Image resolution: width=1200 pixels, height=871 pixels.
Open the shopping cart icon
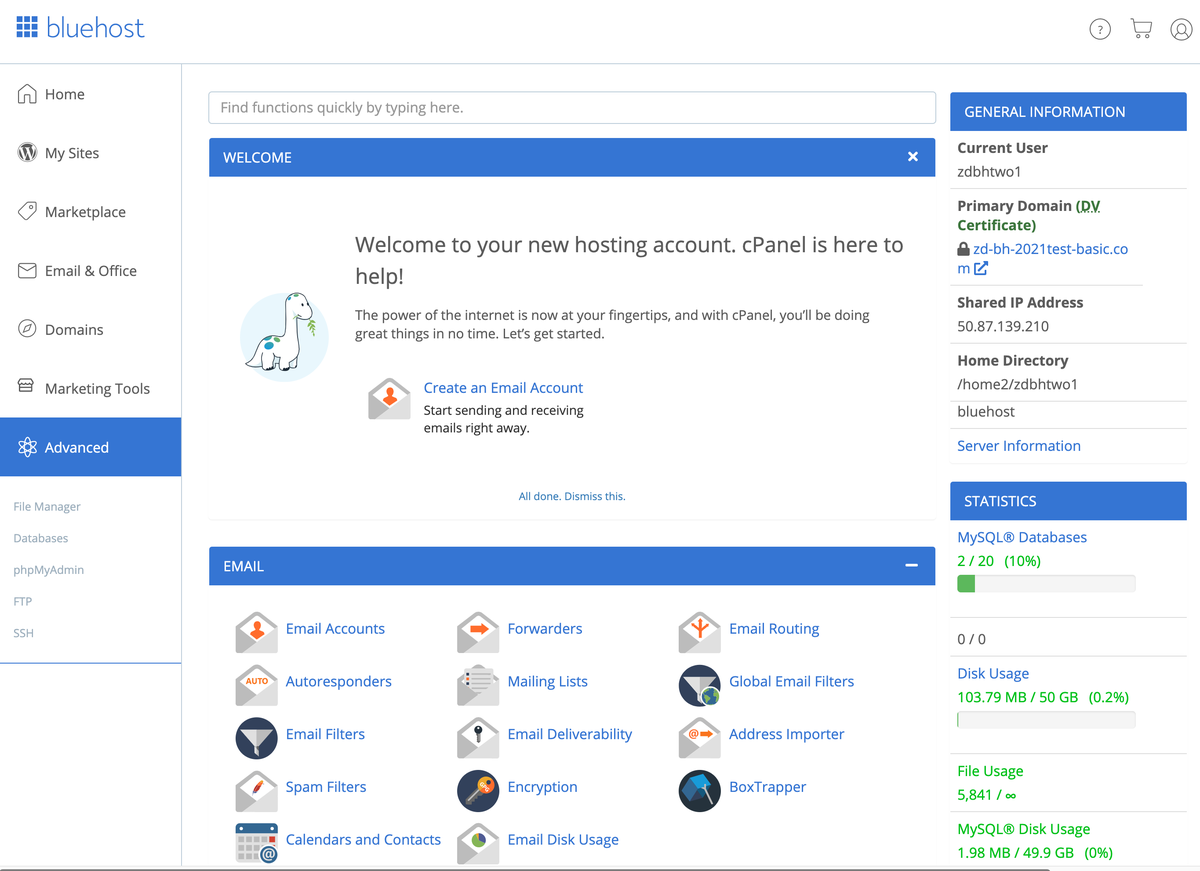coord(1141,28)
